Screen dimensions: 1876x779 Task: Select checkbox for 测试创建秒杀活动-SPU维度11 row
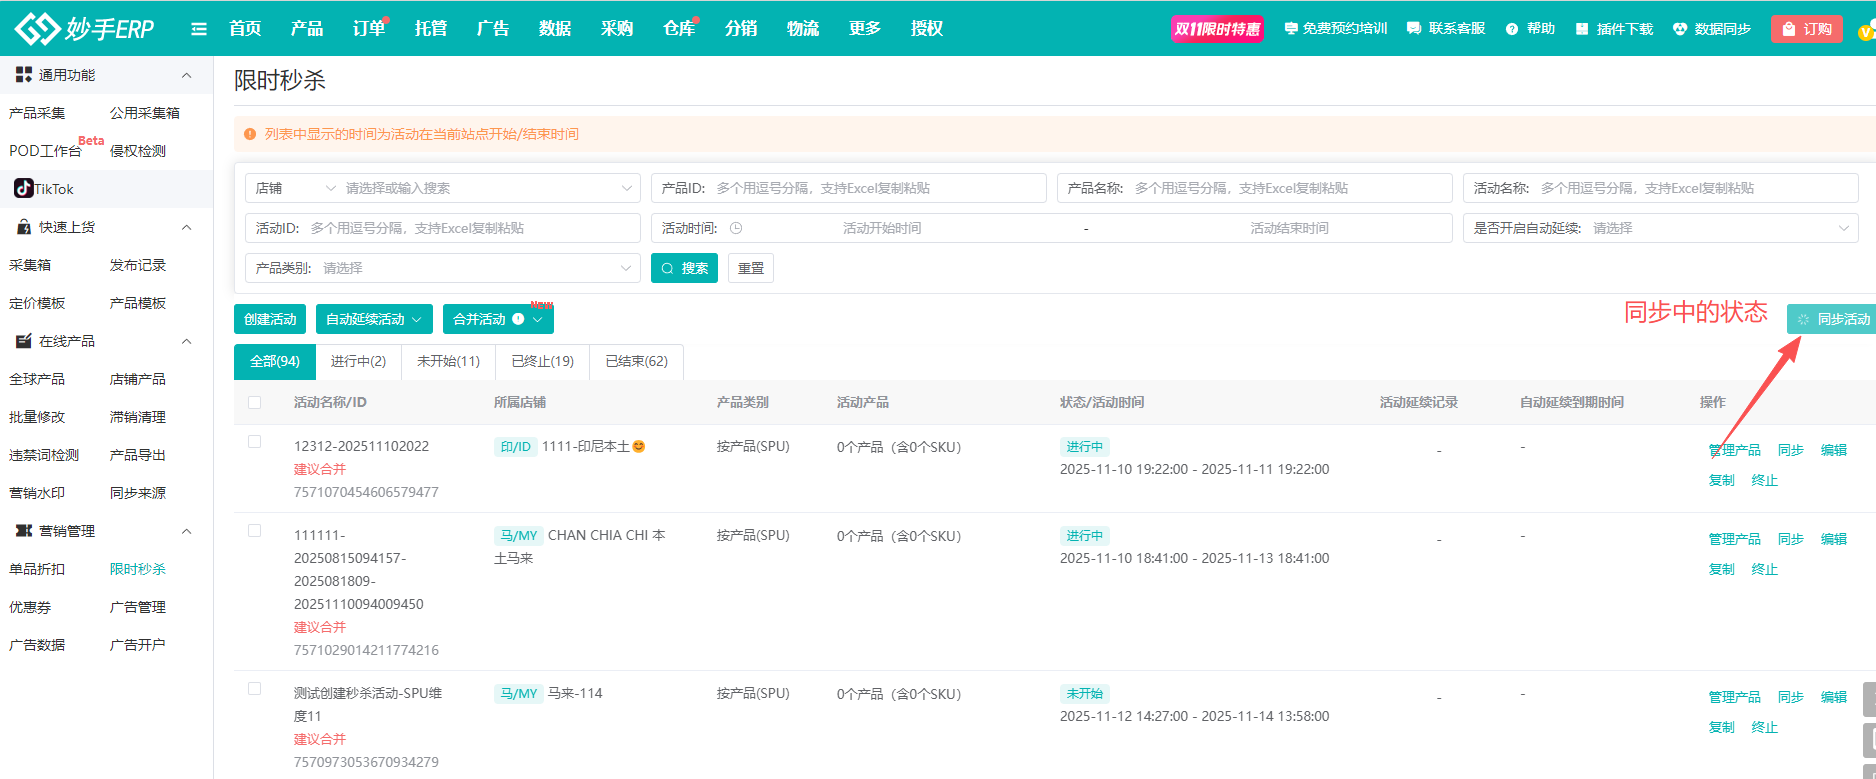tap(255, 689)
